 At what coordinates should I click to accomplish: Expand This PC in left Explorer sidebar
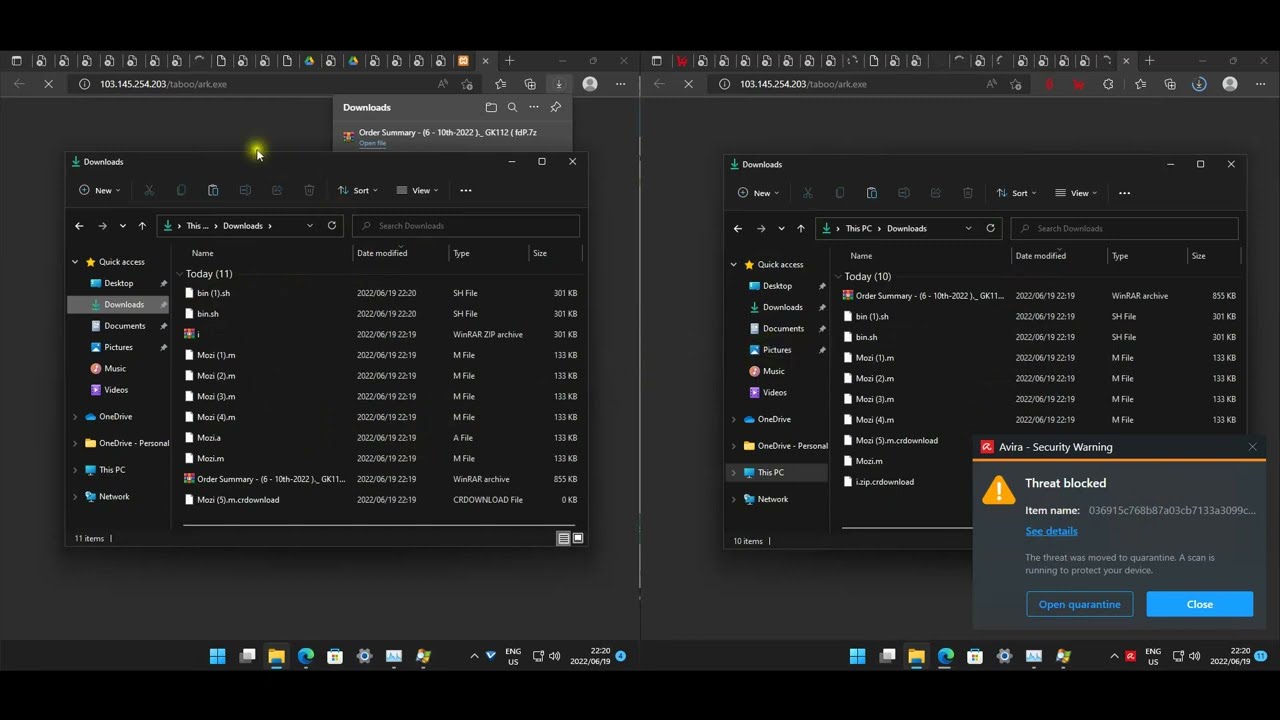(75, 470)
